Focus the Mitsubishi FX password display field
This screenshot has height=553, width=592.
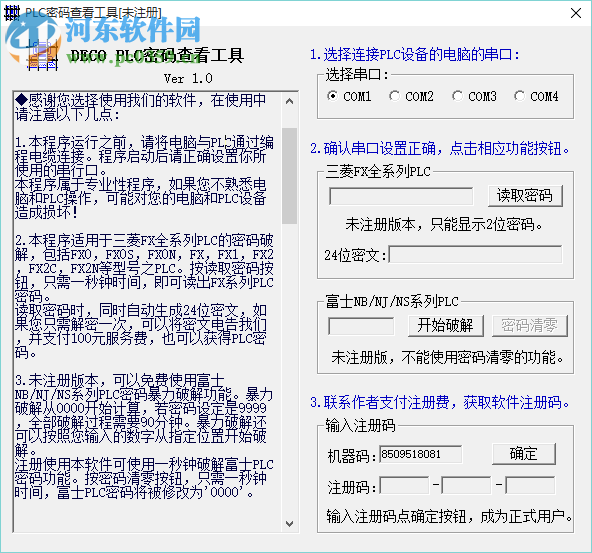[x=401, y=196]
